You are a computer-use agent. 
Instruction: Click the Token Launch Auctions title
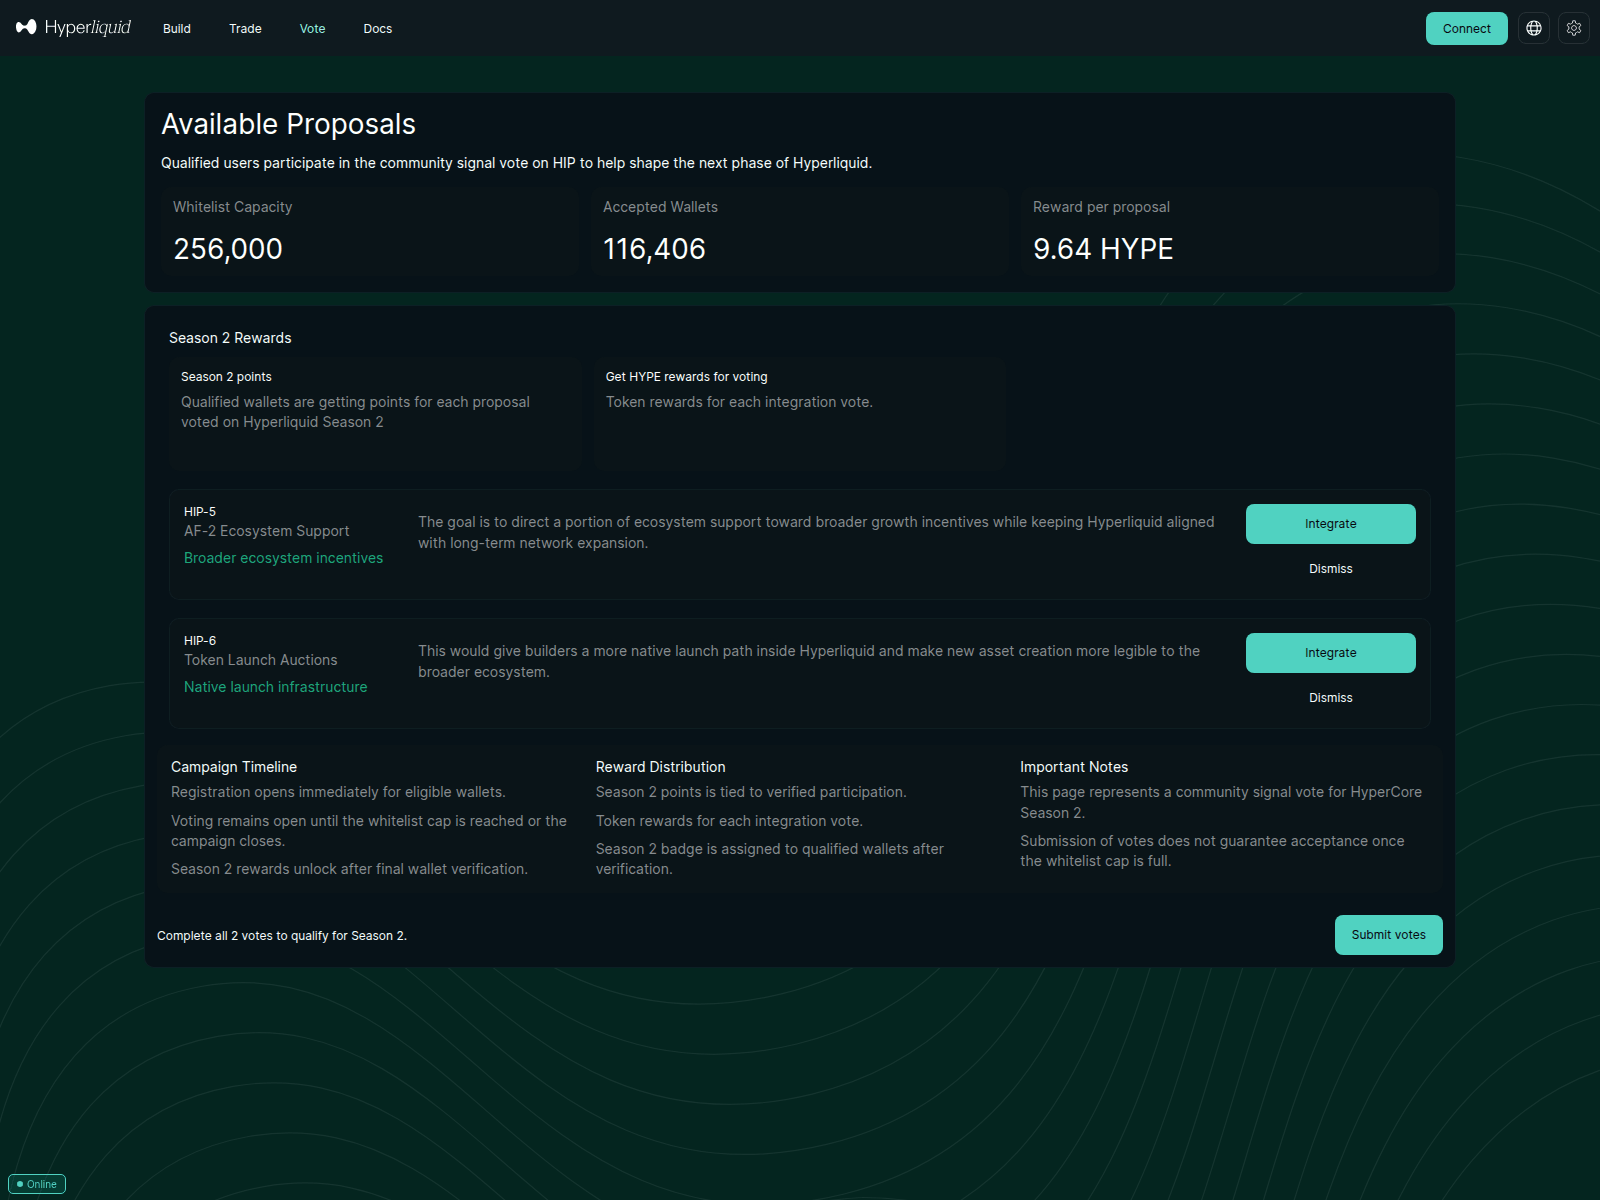(261, 660)
